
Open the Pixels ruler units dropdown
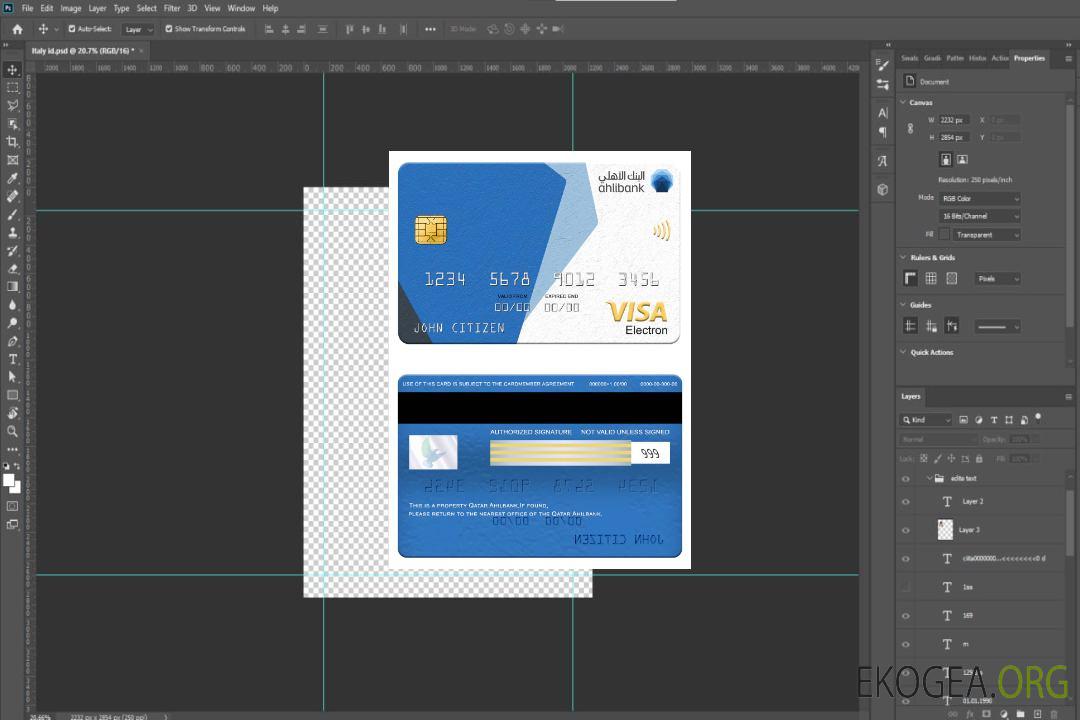997,279
